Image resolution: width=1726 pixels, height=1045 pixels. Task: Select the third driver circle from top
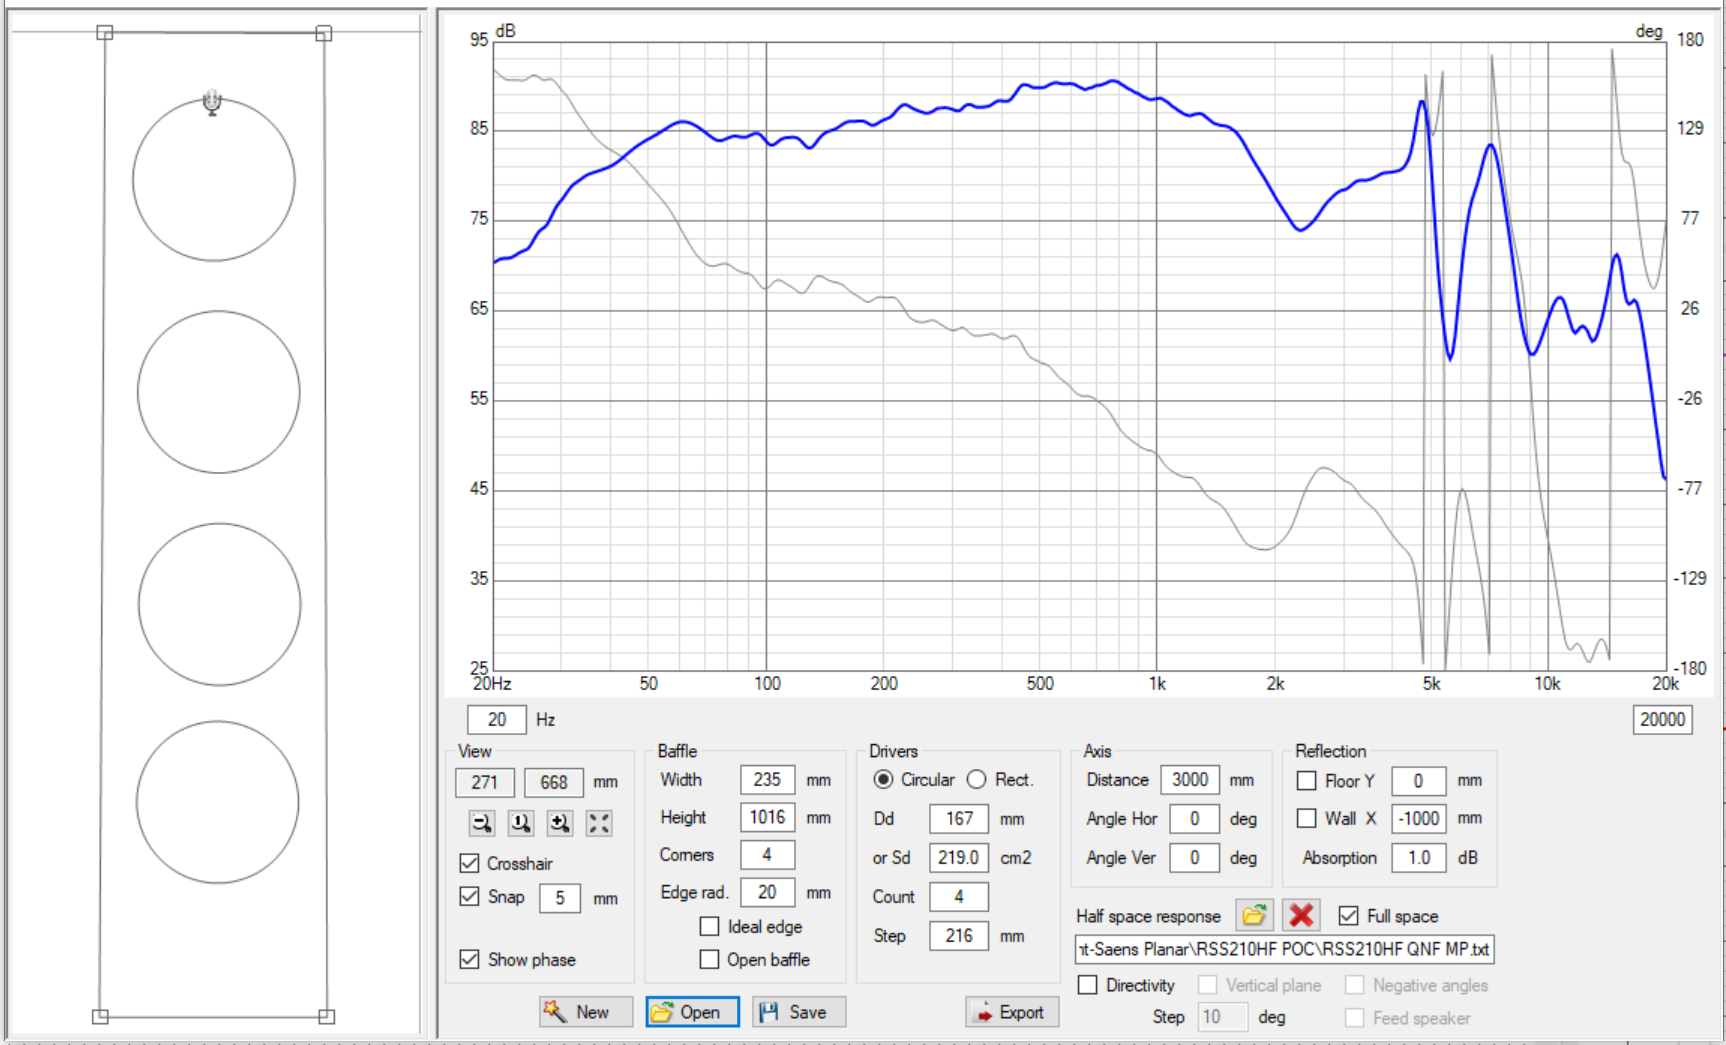pyautogui.click(x=219, y=604)
